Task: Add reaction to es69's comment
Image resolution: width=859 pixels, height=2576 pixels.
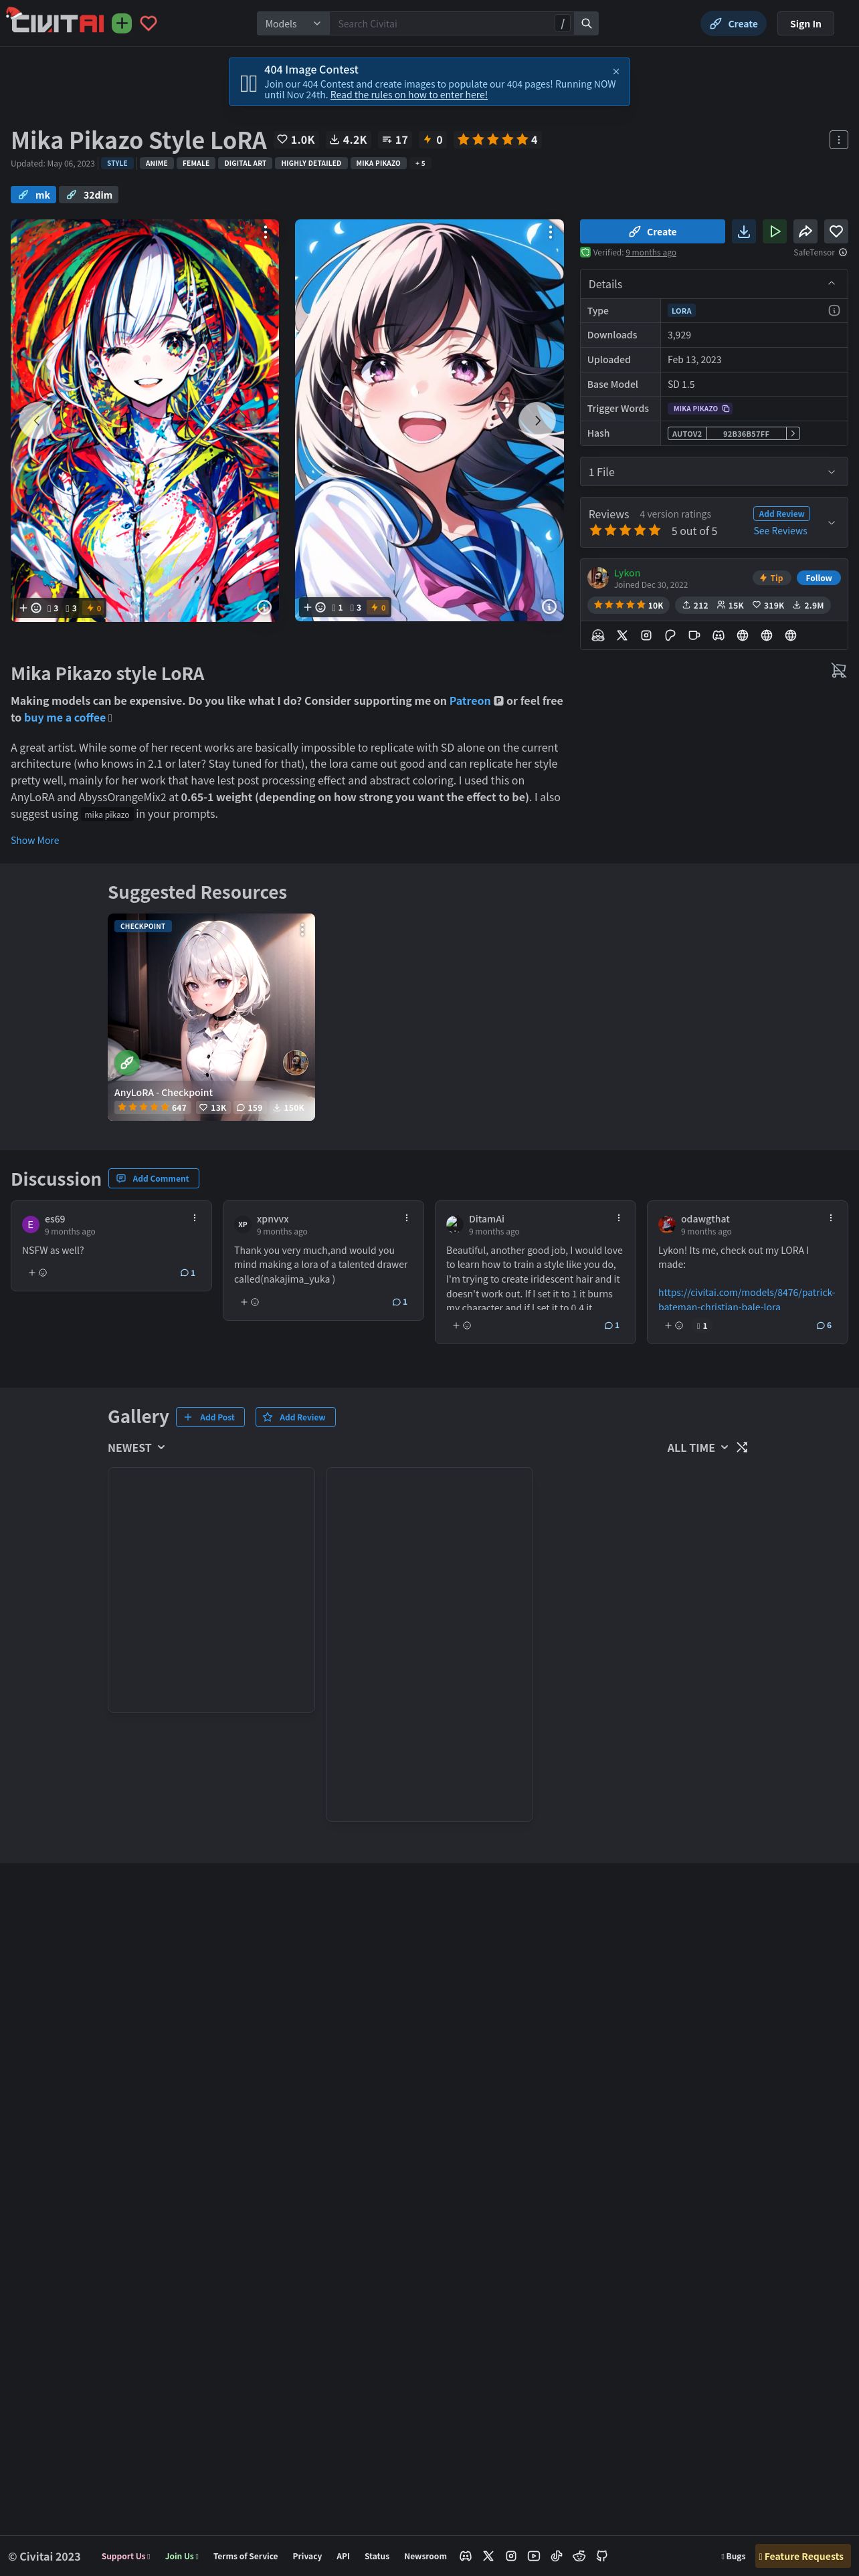Action: 37,1273
